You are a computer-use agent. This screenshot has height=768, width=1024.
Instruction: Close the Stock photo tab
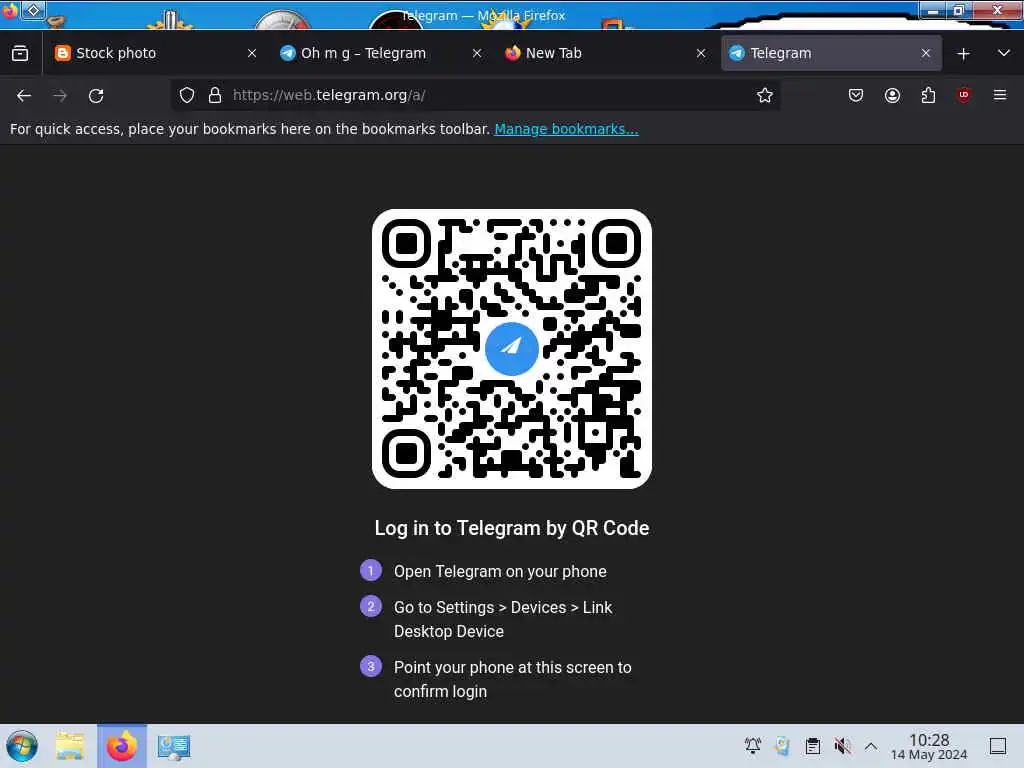point(252,54)
